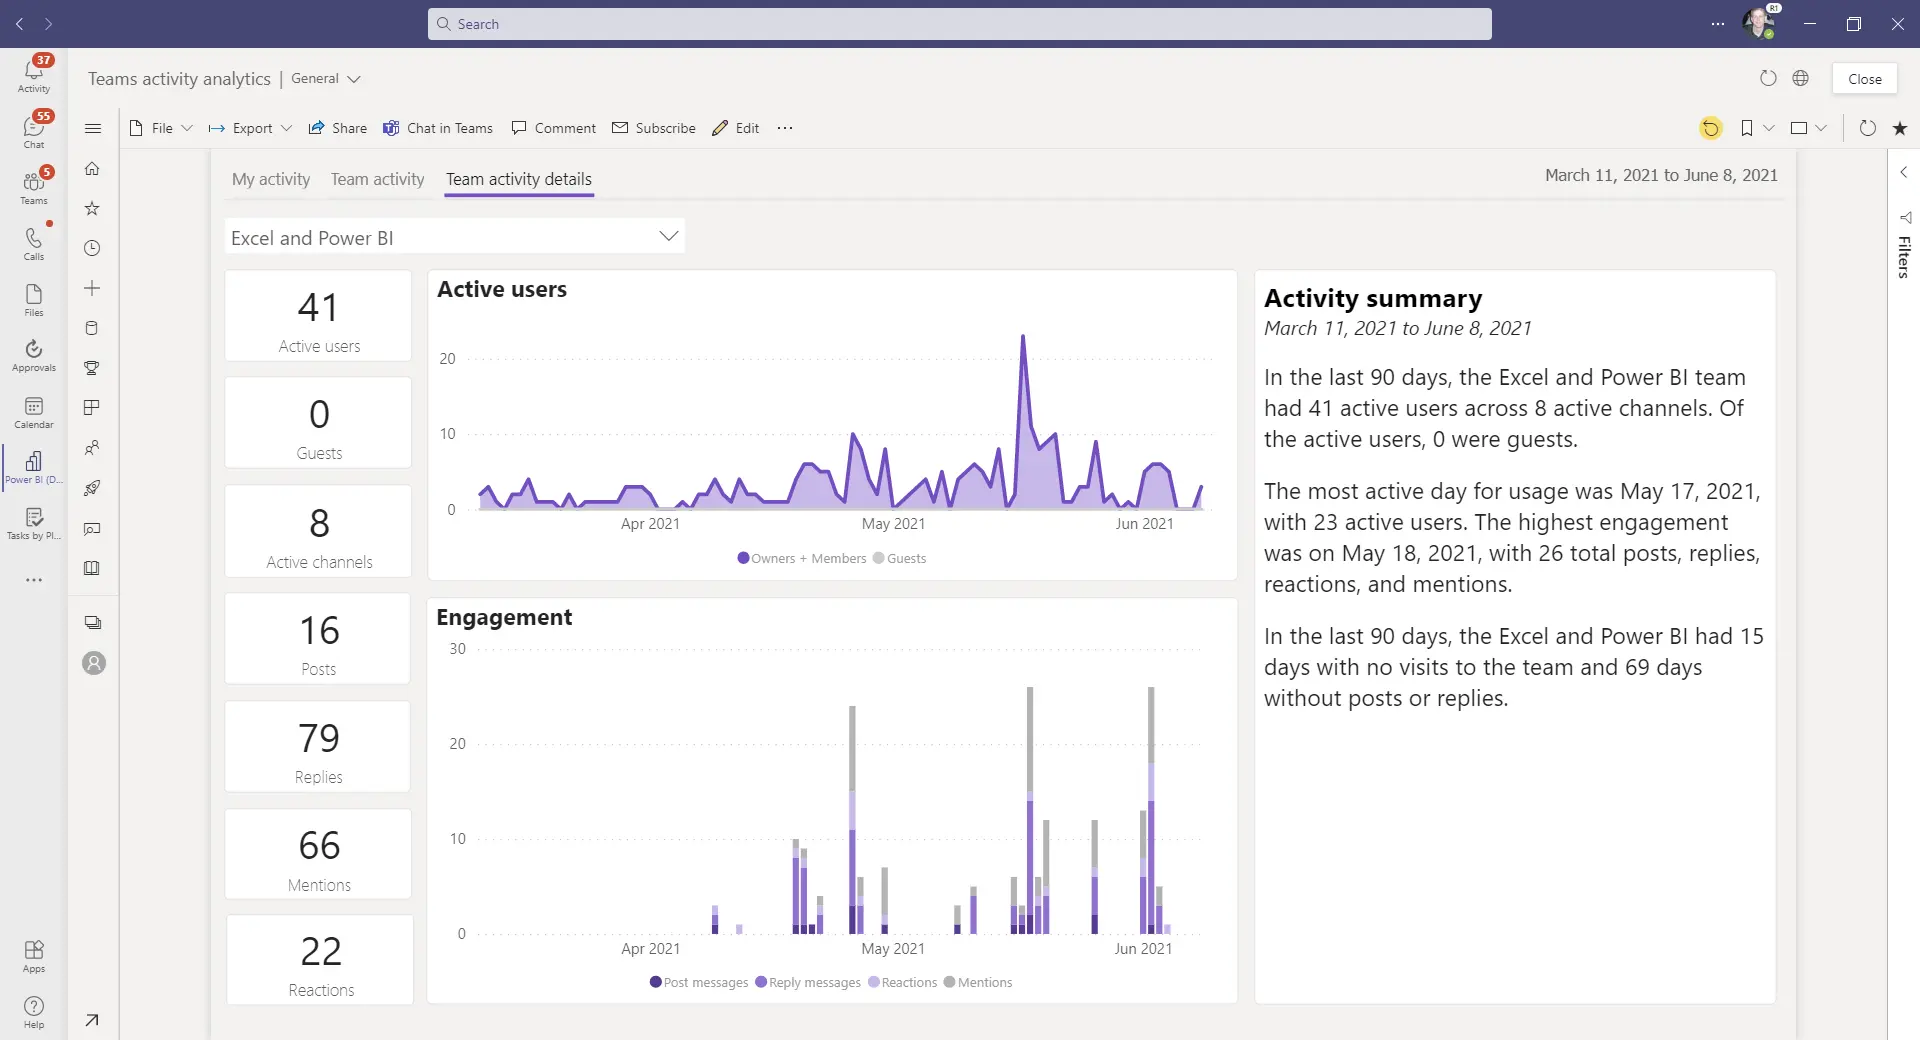
Task: Open the Activity feed in Teams sidebar
Action: pyautogui.click(x=34, y=74)
